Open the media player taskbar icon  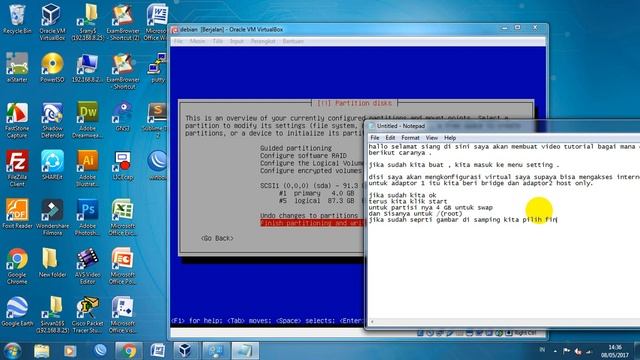pyautogui.click(x=70, y=351)
